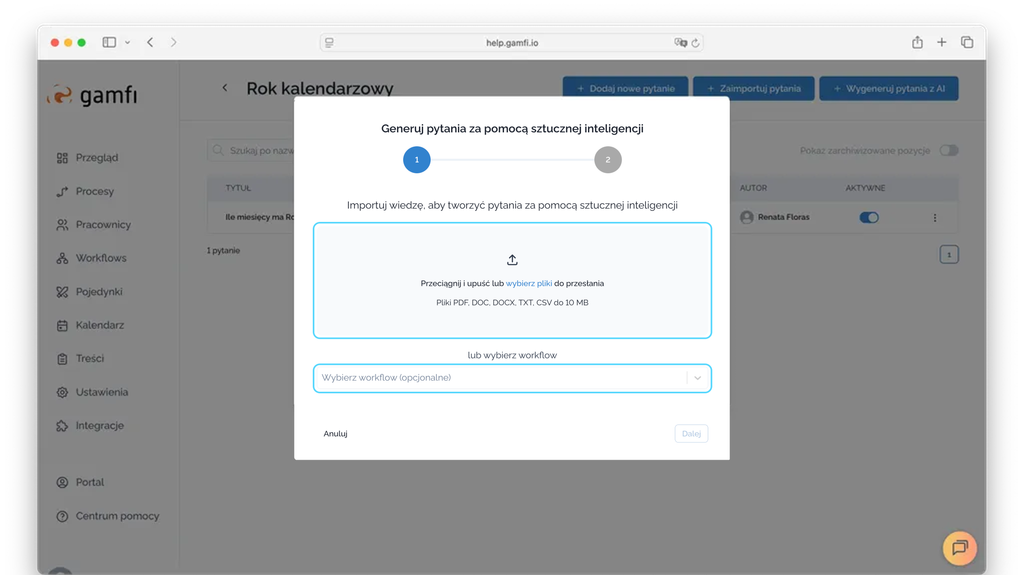Open the chat support bubble icon

click(959, 547)
